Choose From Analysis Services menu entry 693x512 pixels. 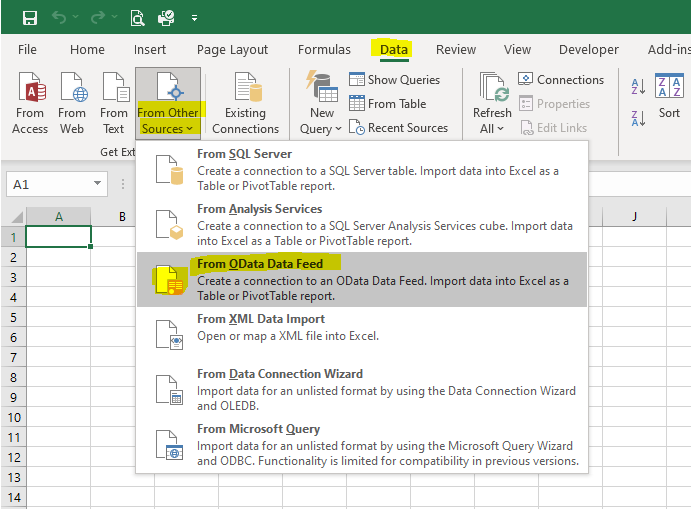point(362,225)
